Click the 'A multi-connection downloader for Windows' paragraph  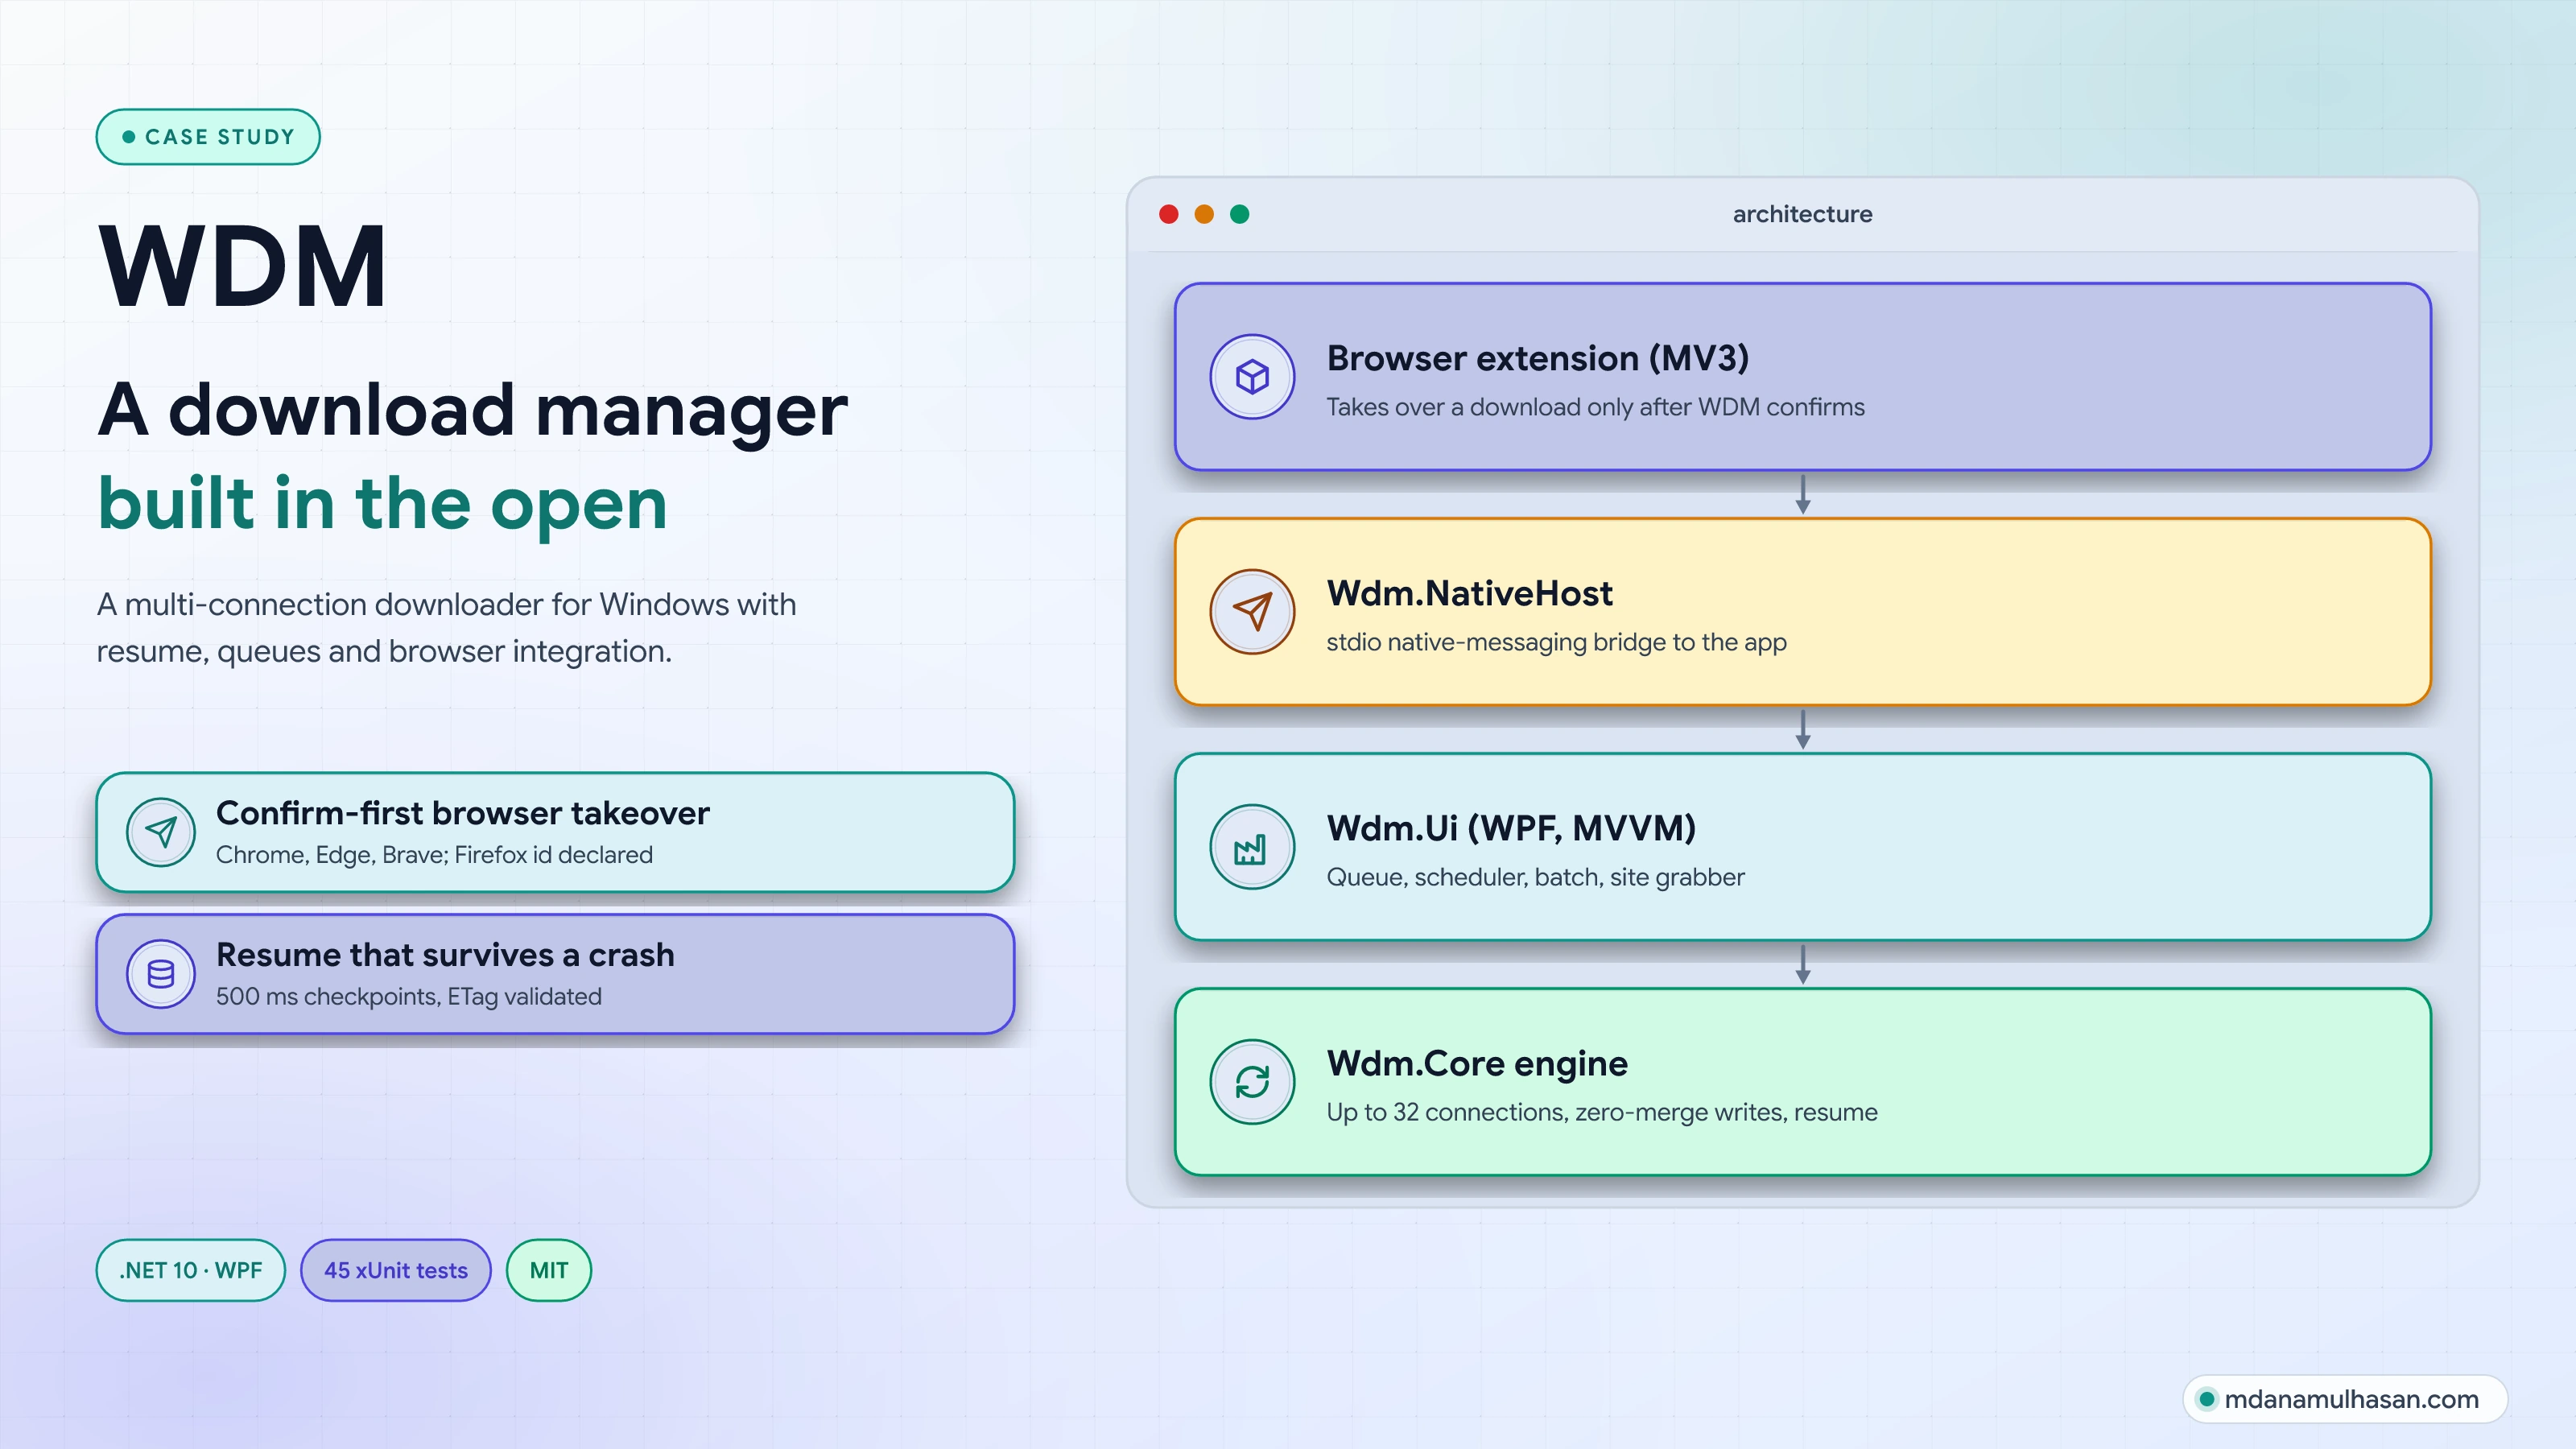pyautogui.click(x=446, y=628)
